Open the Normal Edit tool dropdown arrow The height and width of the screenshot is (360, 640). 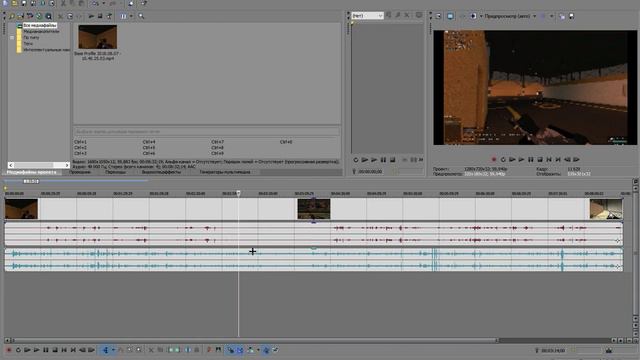(113, 350)
